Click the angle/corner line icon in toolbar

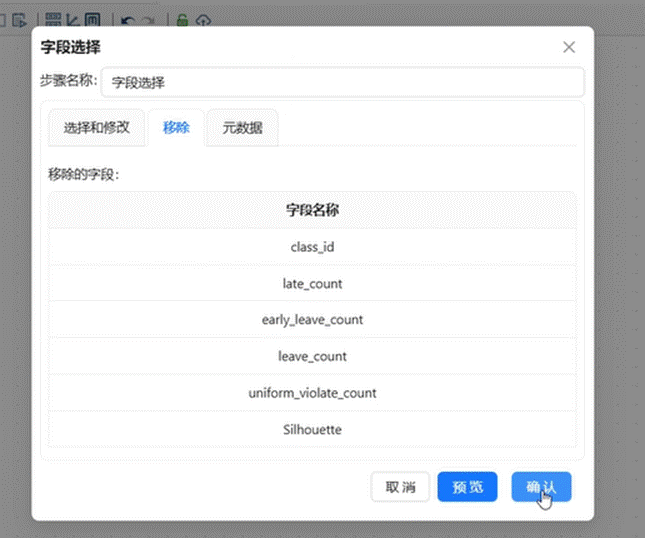[x=73, y=19]
